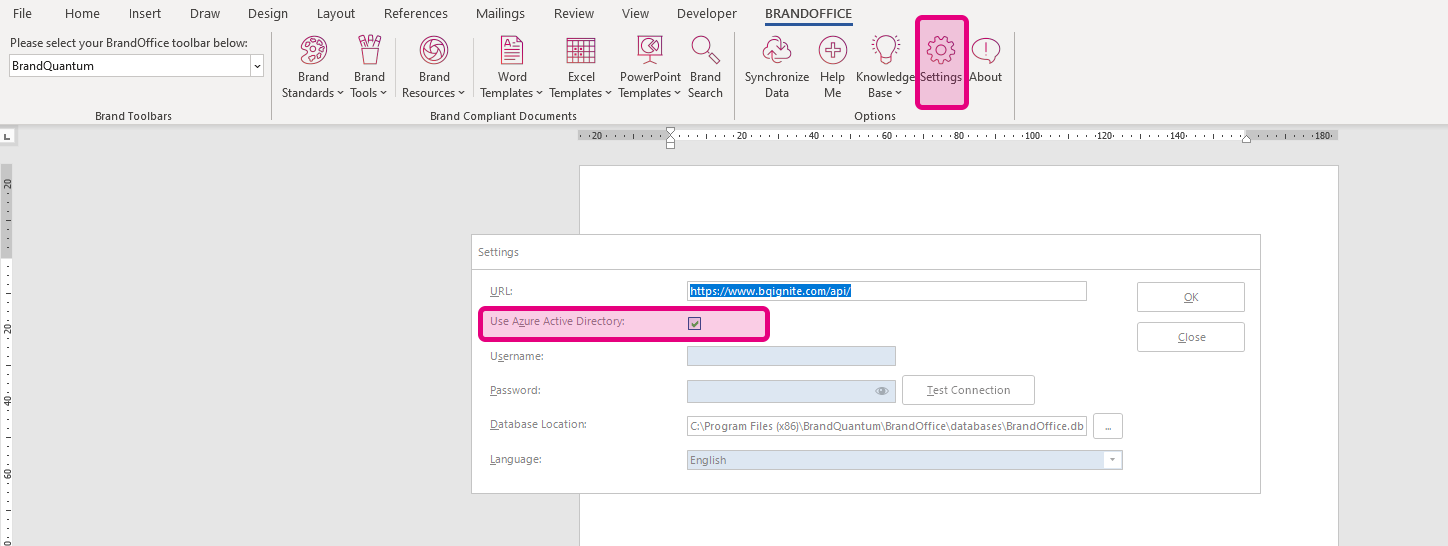Viewport: 1448px width, 546px height.
Task: Go to the Mailings tab
Action: tap(500, 14)
